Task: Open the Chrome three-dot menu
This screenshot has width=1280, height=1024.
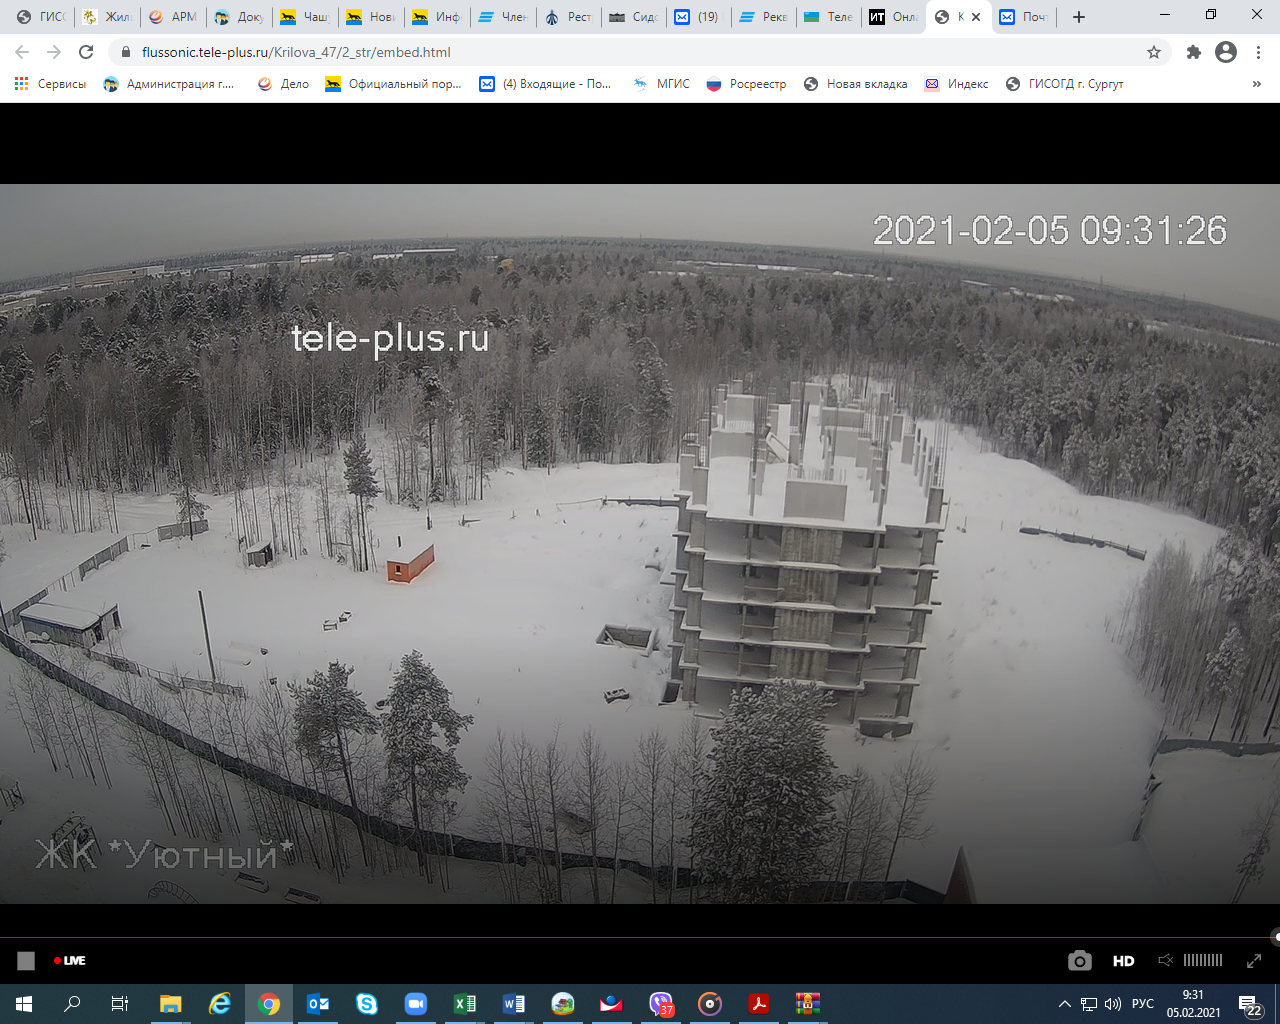Action: 1259,52
